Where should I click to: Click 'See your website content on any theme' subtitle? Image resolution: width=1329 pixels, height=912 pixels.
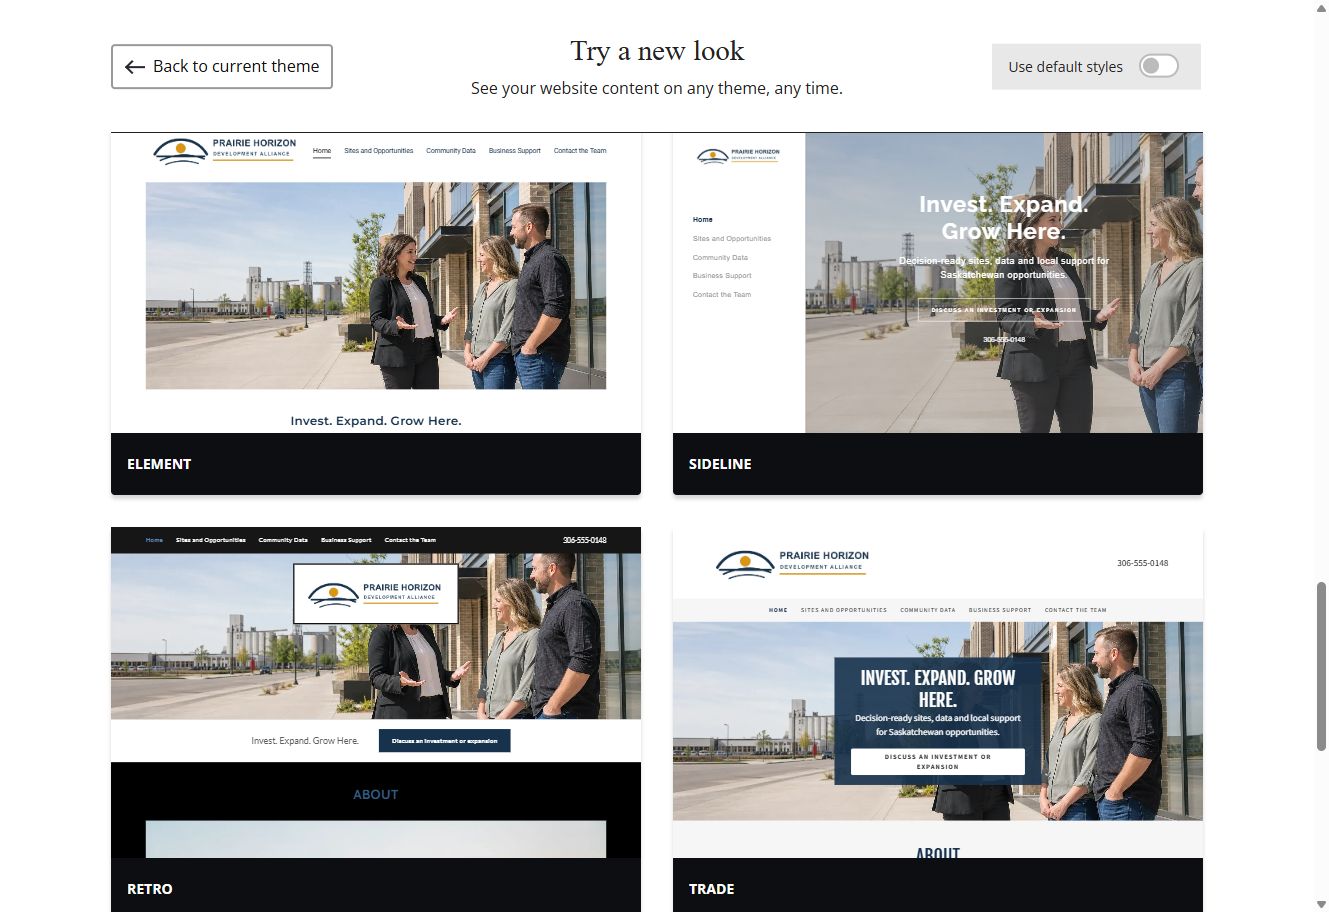click(x=657, y=88)
